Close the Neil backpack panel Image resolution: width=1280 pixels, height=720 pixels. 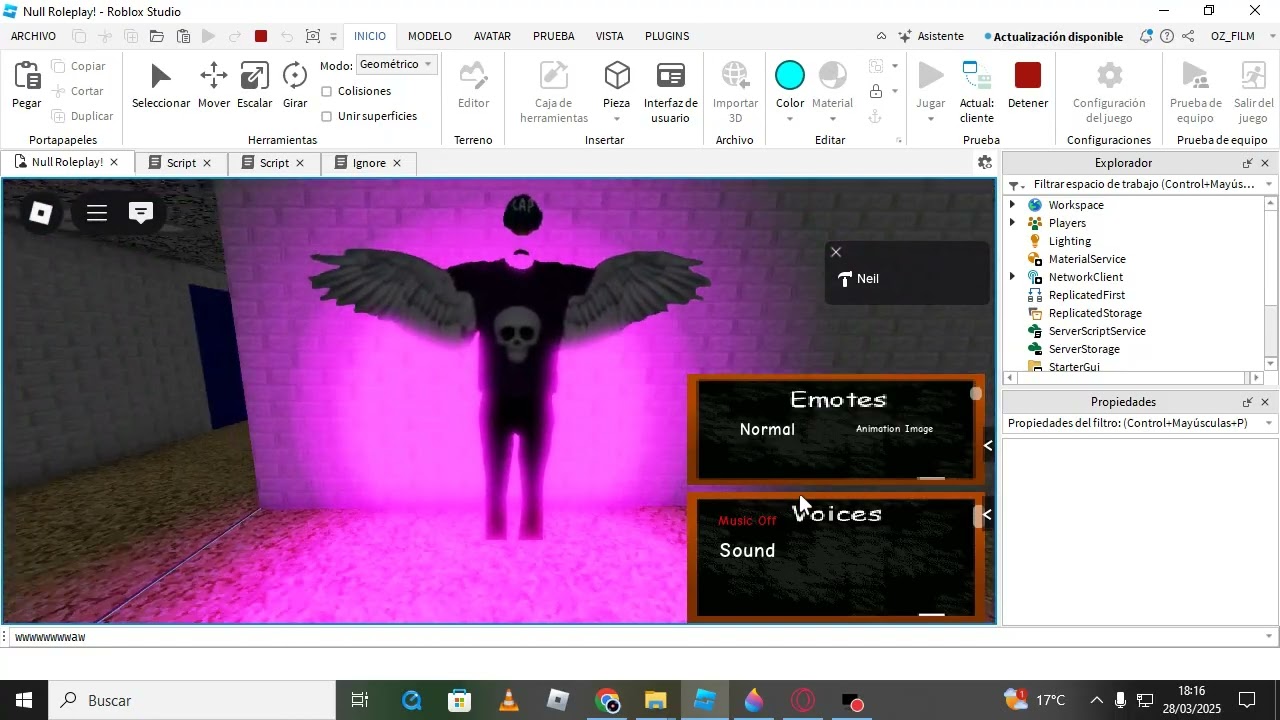836,252
